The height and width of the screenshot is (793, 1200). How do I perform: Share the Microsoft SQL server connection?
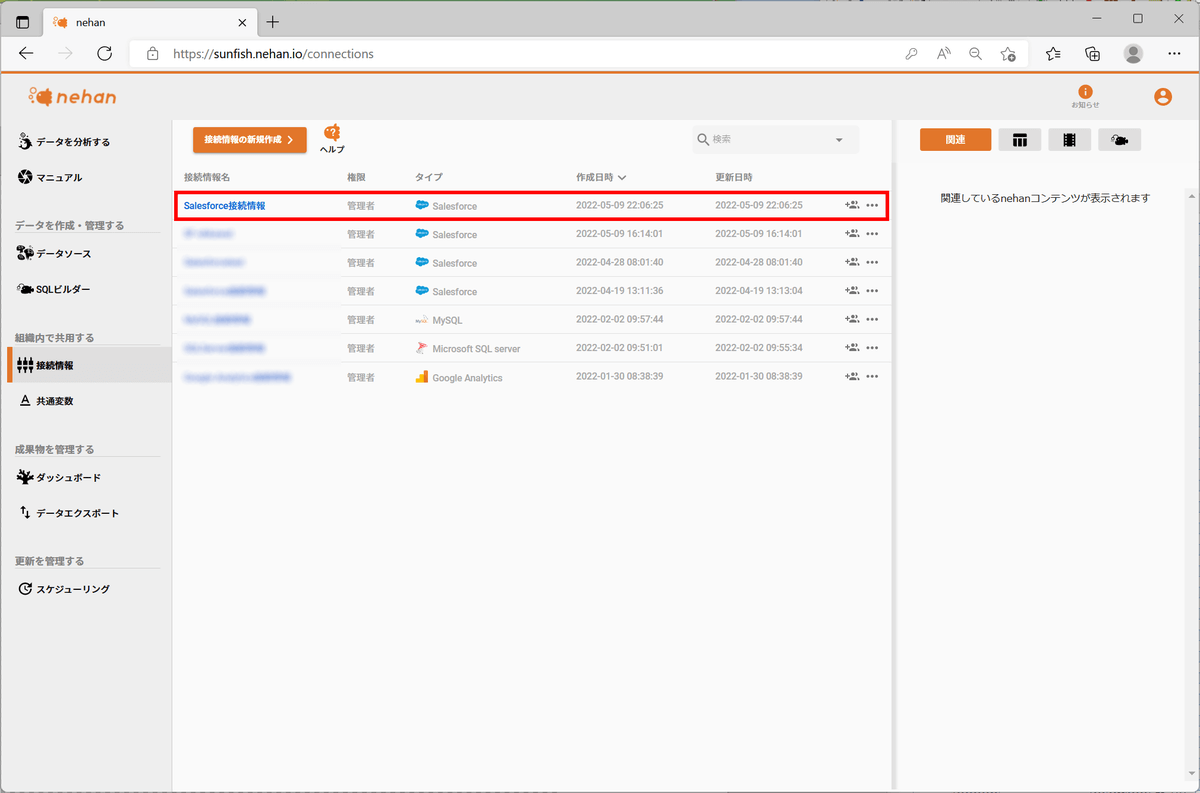point(852,348)
